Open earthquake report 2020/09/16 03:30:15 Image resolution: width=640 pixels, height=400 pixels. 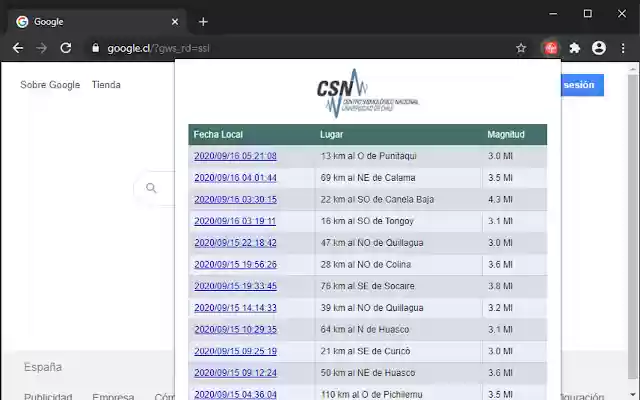pyautogui.click(x=236, y=199)
